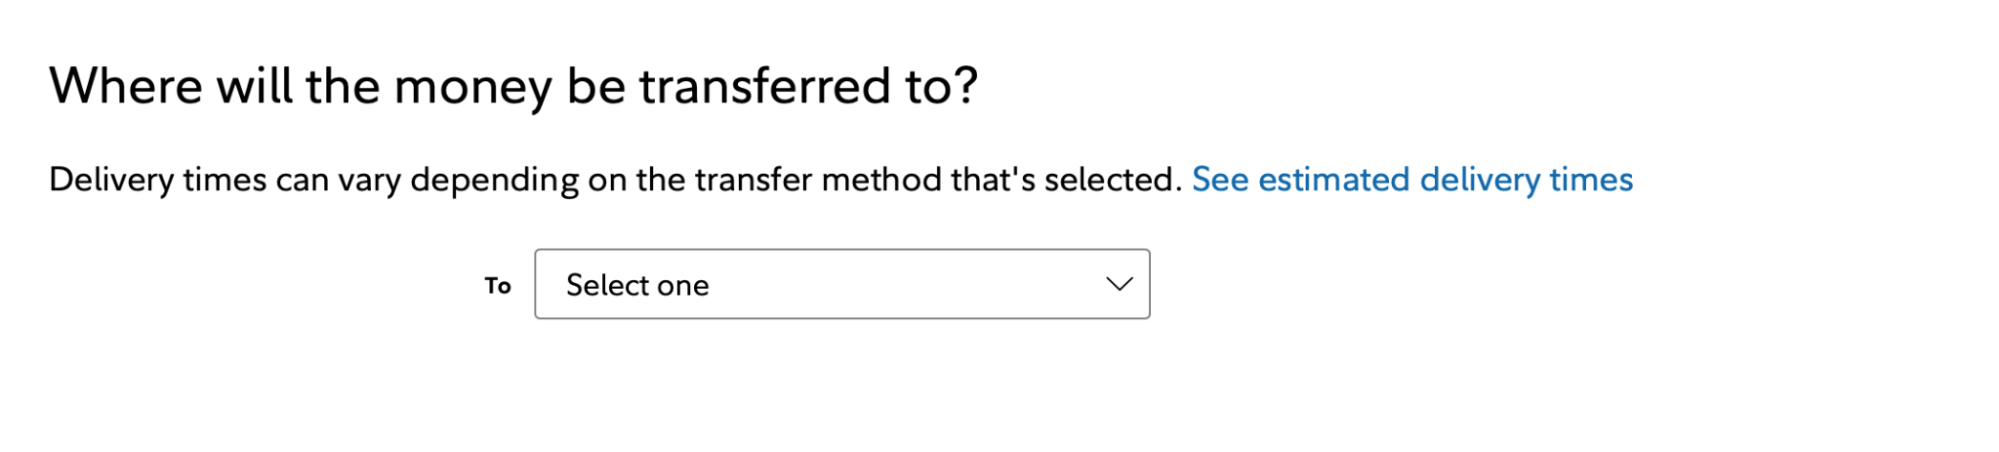
Task: Click the "To" field label
Action: pos(497,286)
